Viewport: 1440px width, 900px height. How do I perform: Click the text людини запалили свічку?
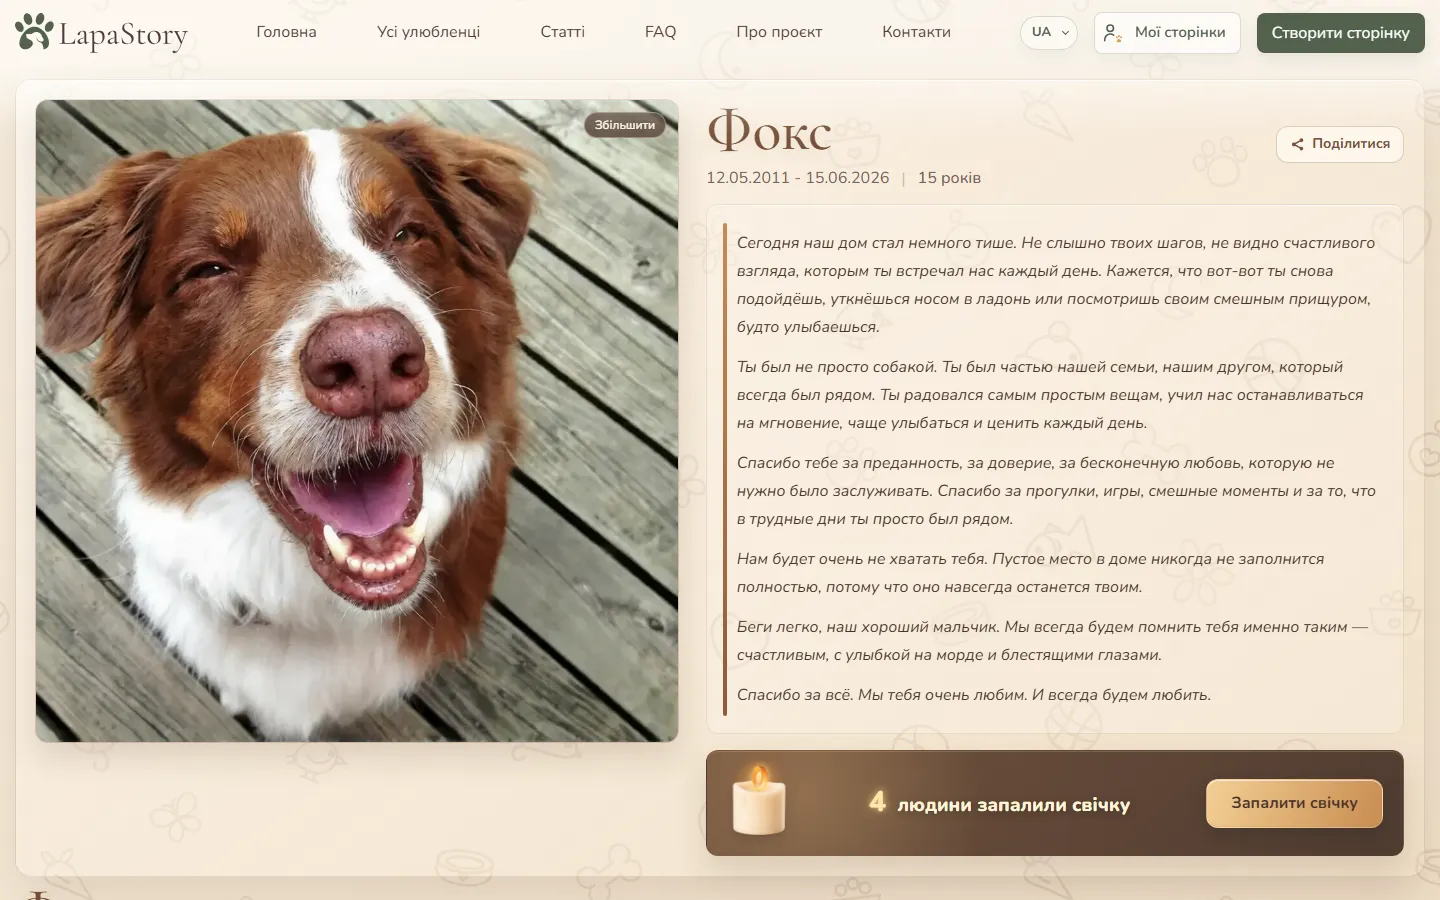[x=1014, y=805]
